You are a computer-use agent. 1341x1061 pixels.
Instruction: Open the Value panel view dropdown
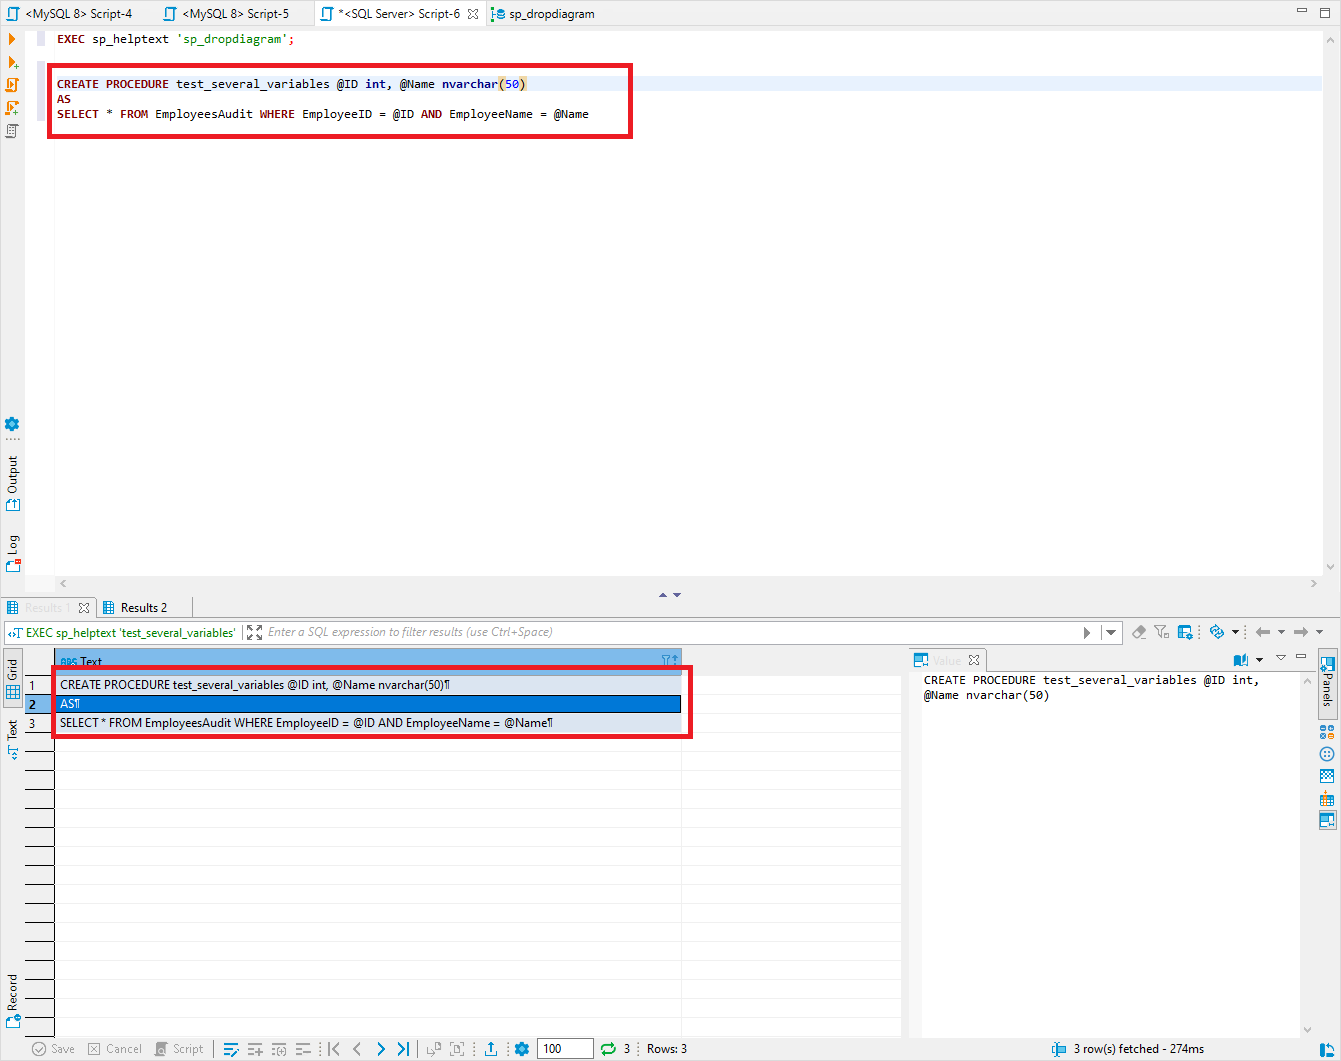1258,659
